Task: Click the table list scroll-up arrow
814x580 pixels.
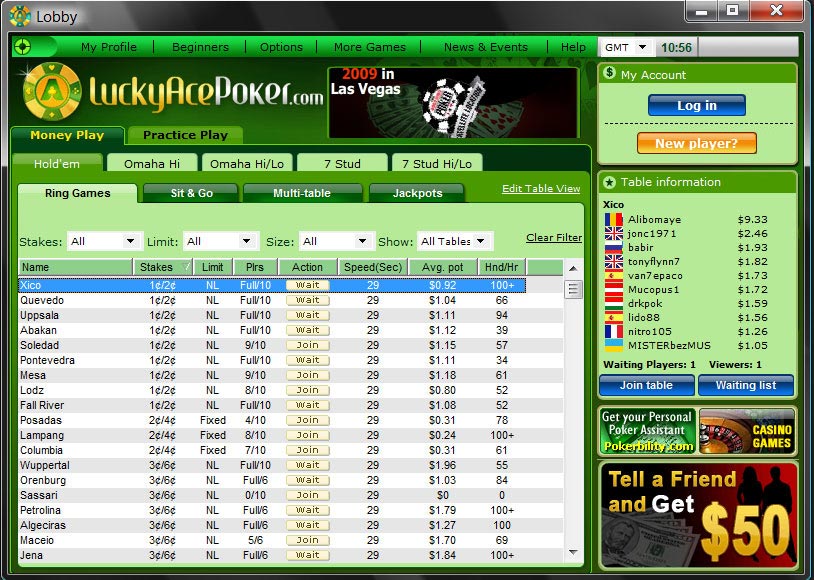Action: point(573,268)
